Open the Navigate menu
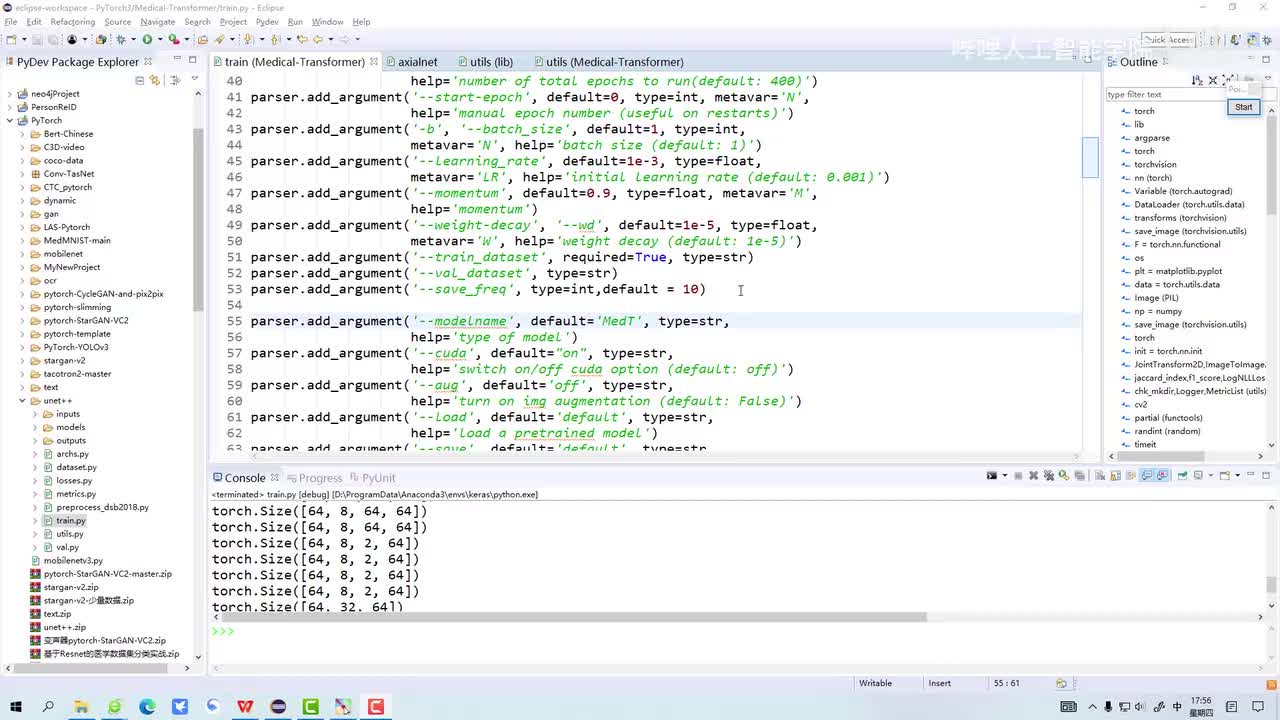 [x=157, y=21]
